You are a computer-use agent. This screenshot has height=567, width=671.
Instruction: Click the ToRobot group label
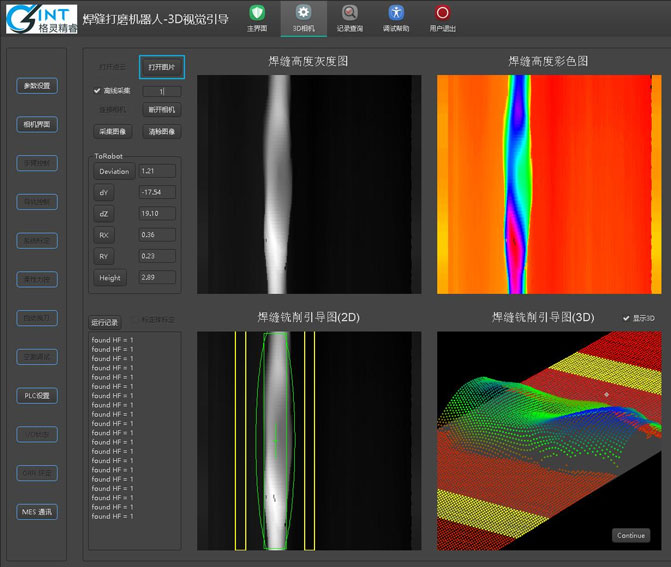108,156
